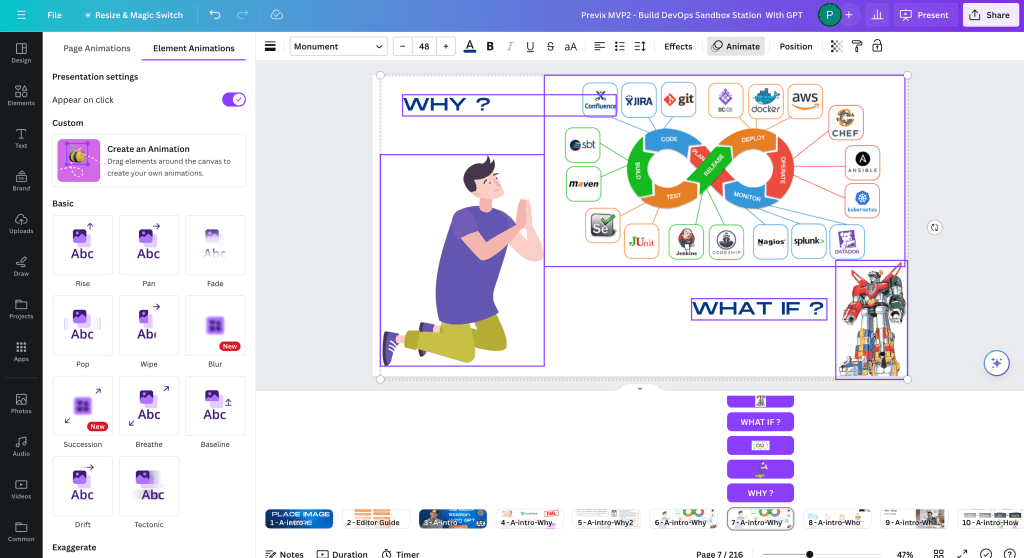Toggle underline formatting
Image resolution: width=1024 pixels, height=558 pixels.
530,46
